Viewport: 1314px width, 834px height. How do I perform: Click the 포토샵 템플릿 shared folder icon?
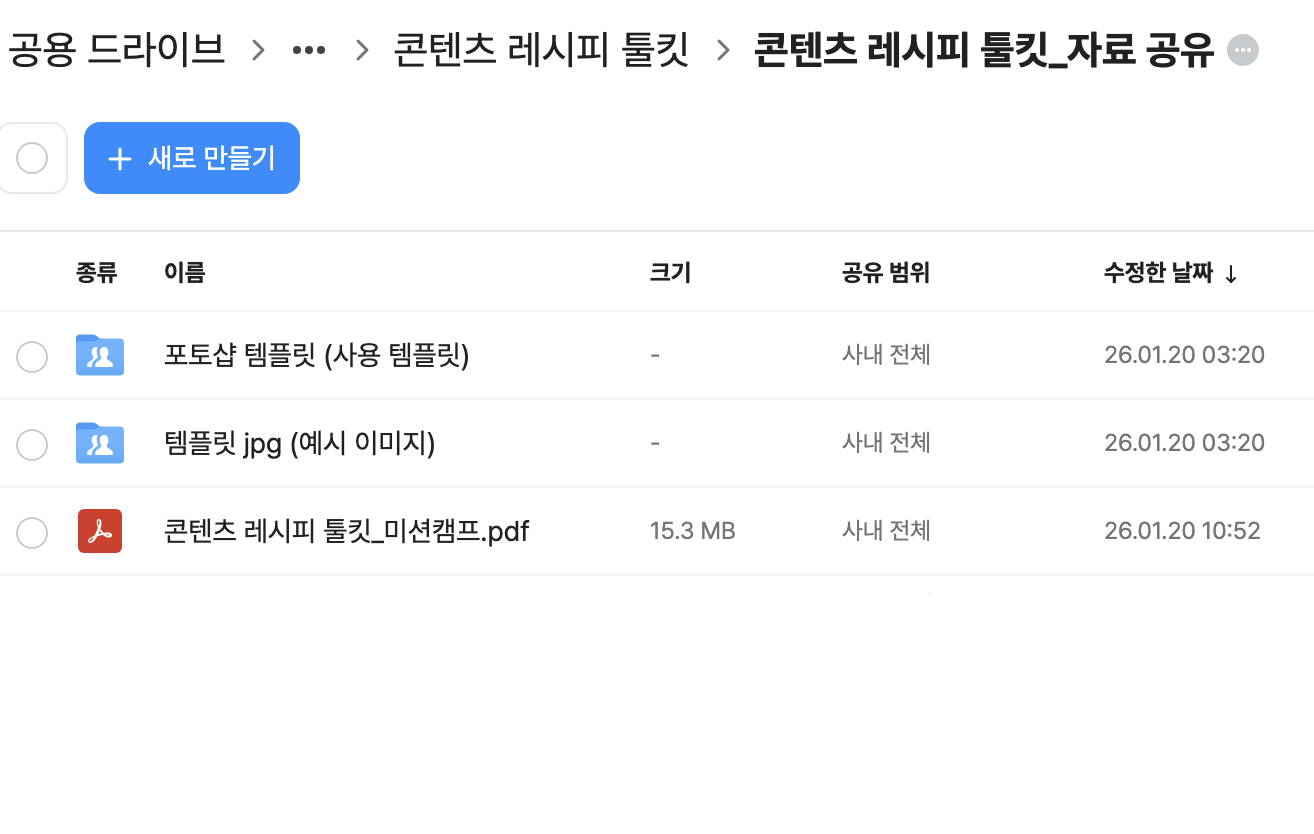(99, 355)
